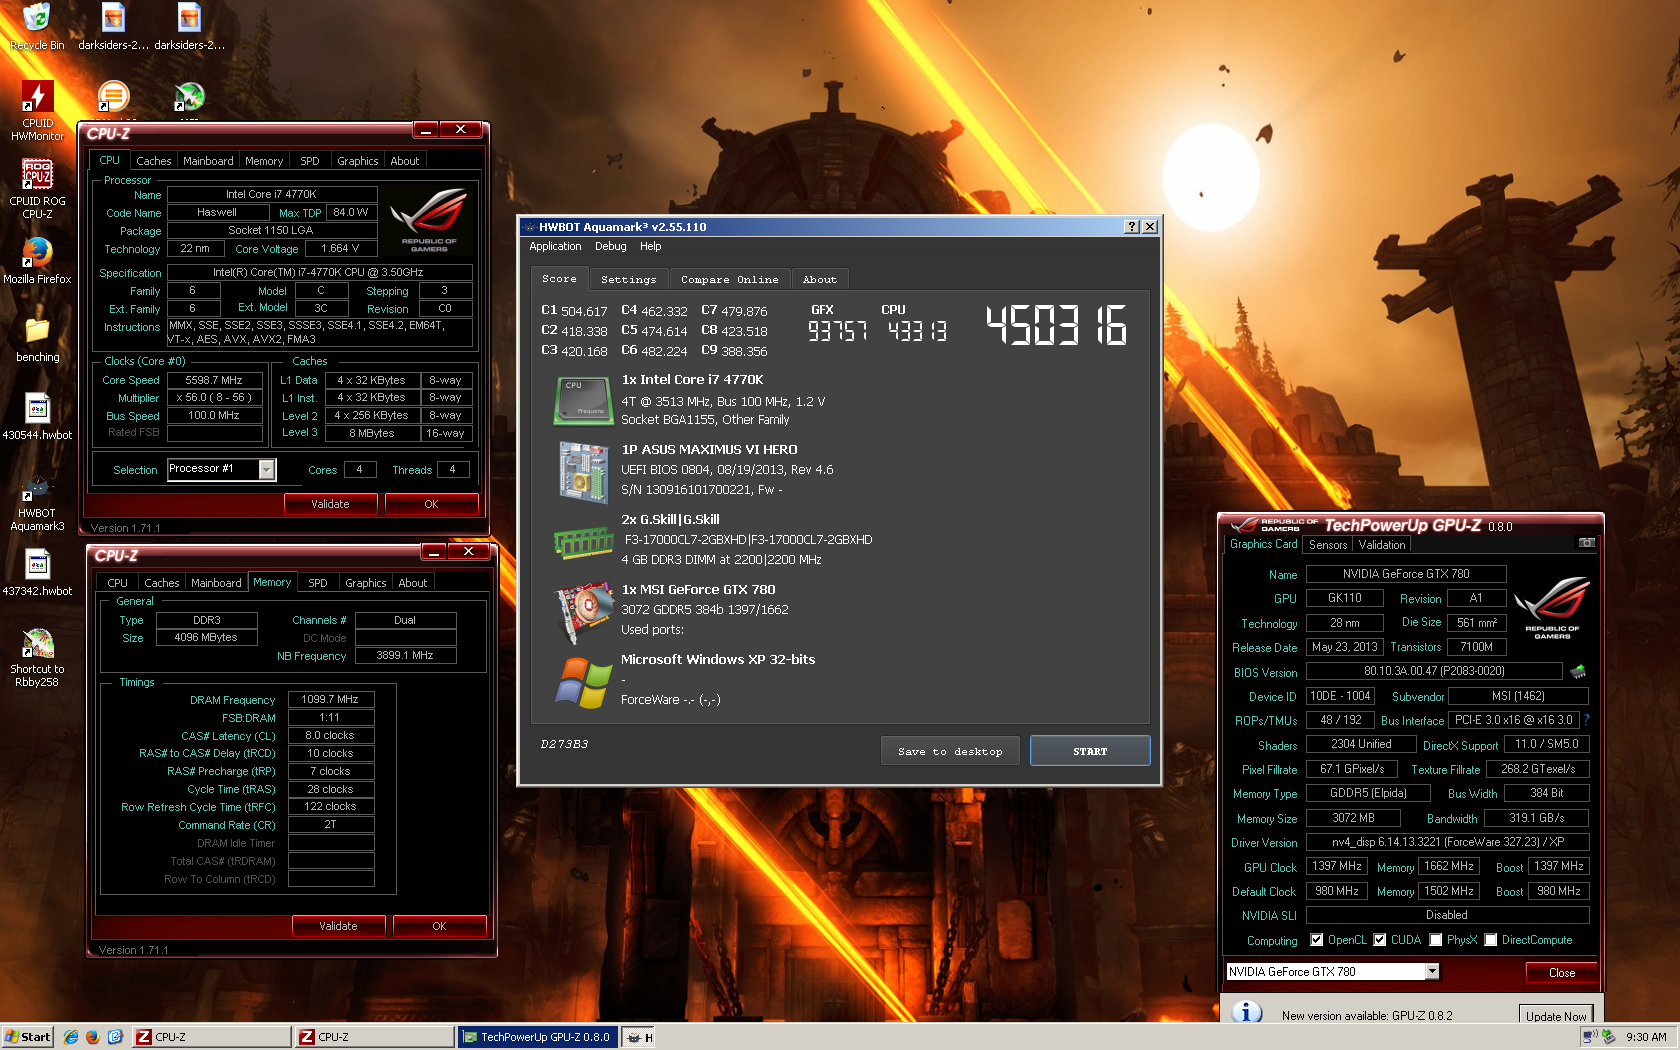Click system tray clock 9:30 AM
1680x1050 pixels.
tap(1646, 1037)
